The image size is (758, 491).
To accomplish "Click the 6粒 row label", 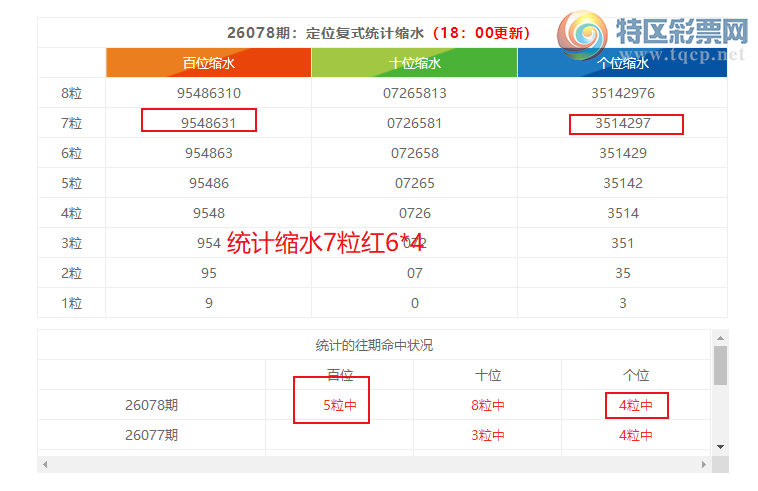I will pos(72,153).
